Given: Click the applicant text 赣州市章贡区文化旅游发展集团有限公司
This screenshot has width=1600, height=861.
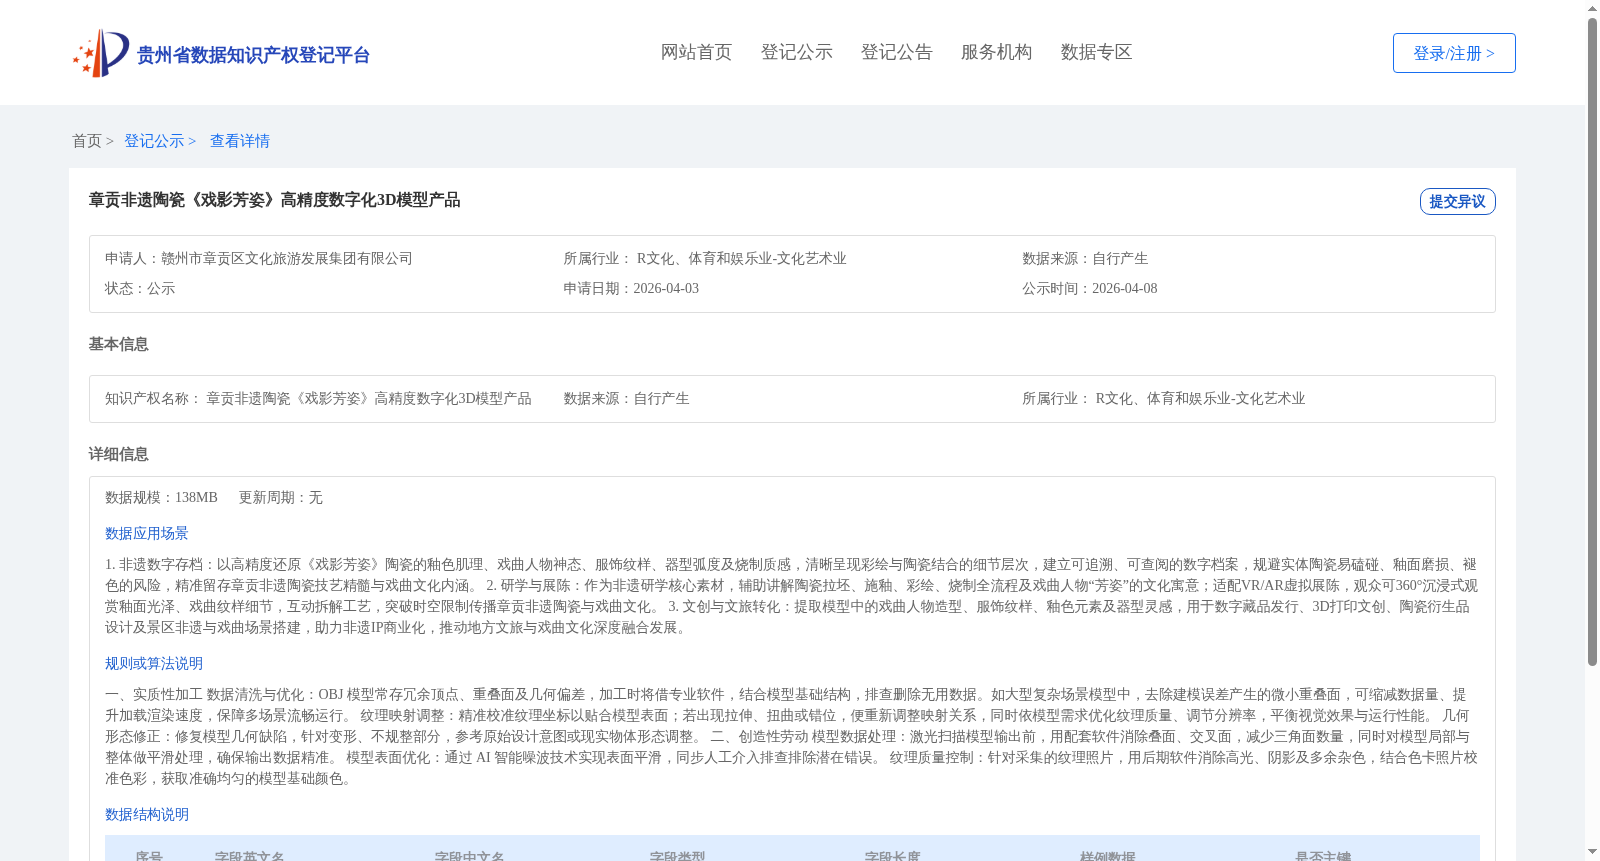Looking at the screenshot, I should (x=287, y=258).
